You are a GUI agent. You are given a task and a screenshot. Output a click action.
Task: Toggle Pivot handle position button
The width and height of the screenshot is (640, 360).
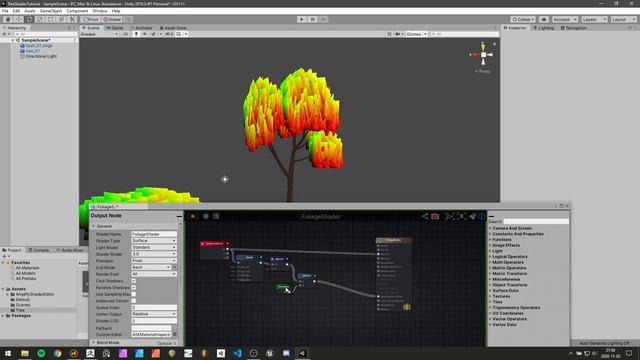tap(91, 20)
